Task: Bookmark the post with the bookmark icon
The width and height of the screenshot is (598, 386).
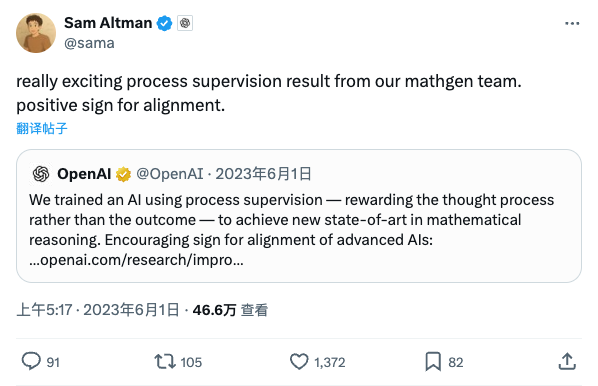Action: click(433, 361)
